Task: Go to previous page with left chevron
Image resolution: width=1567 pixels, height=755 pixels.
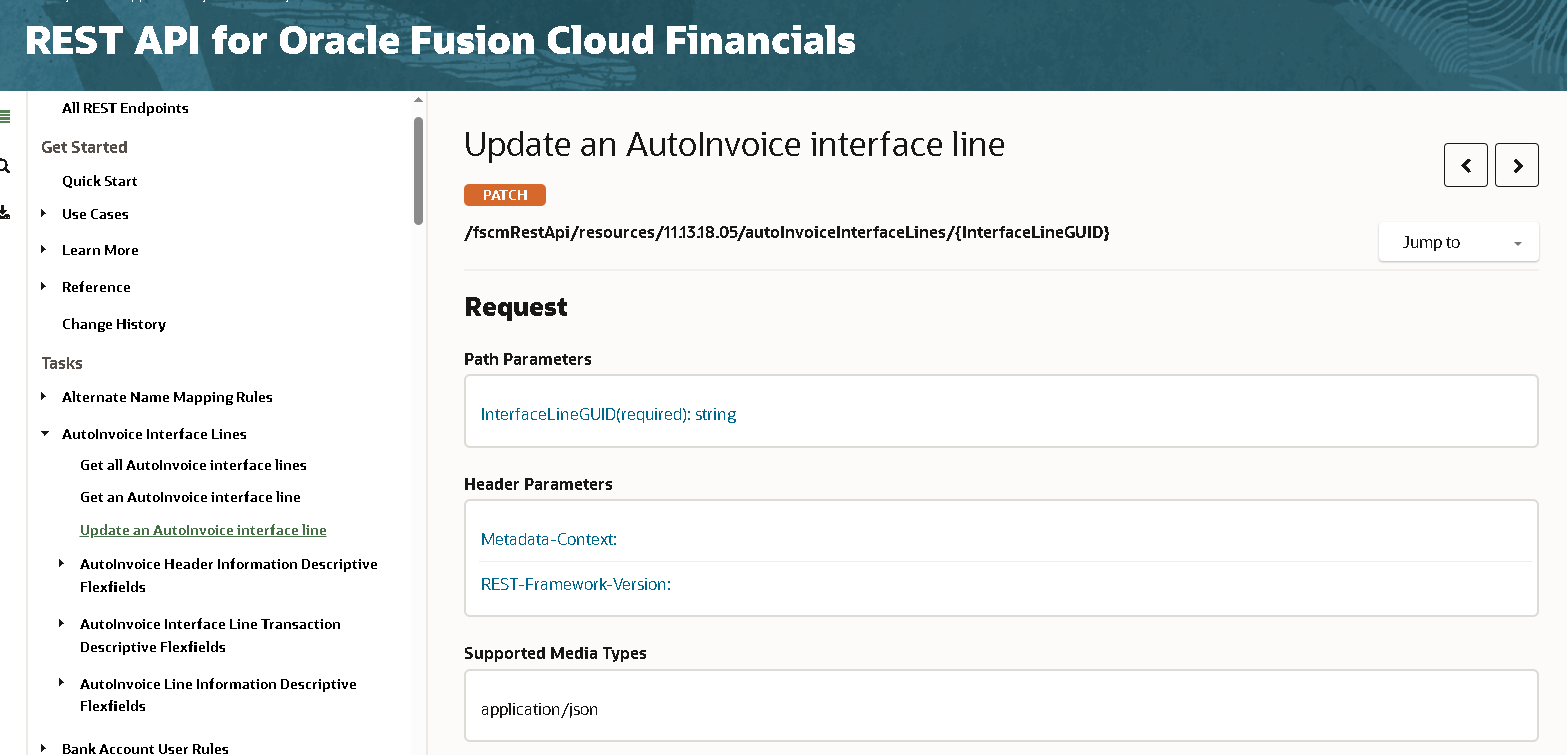Action: [x=1465, y=166]
